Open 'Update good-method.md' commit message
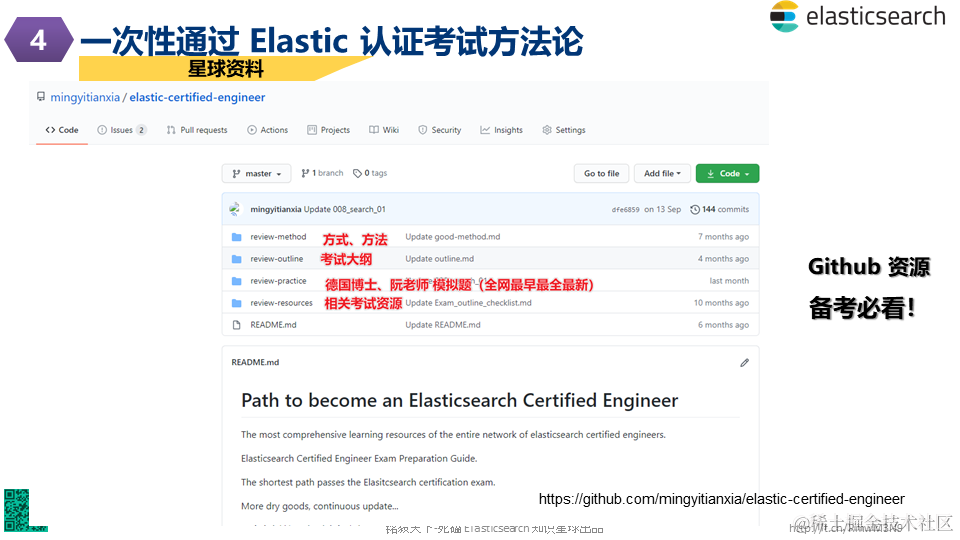 452,237
